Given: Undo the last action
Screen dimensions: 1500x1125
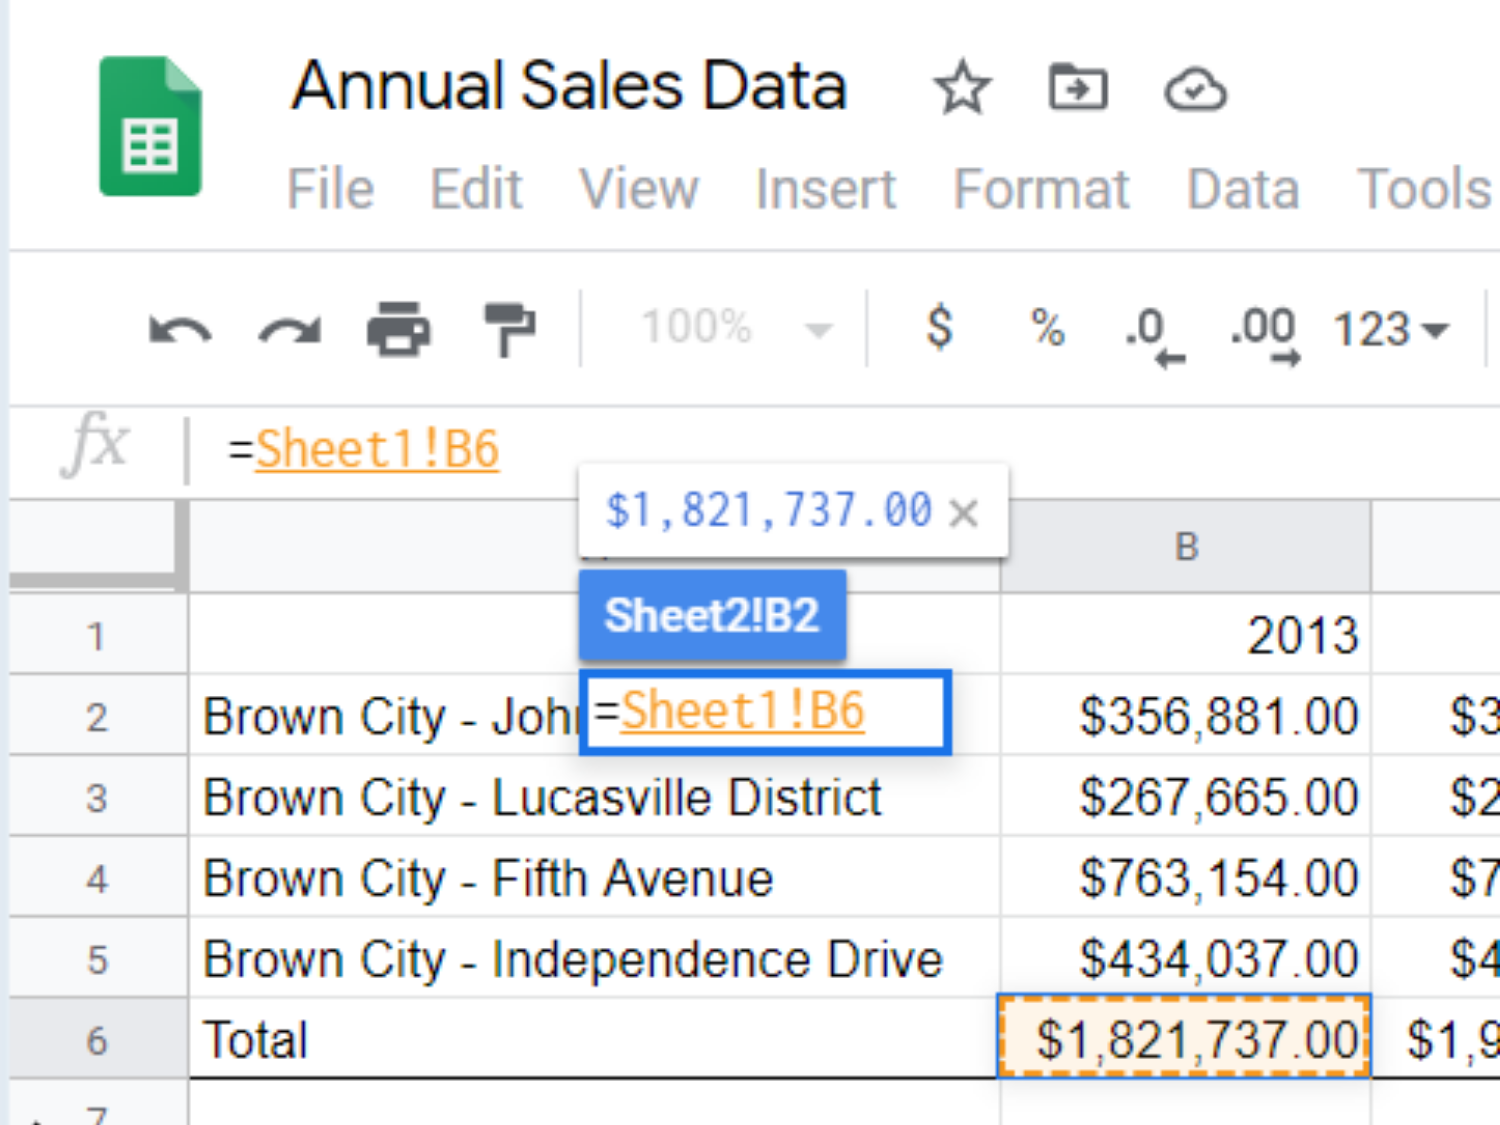Looking at the screenshot, I should pos(182,330).
